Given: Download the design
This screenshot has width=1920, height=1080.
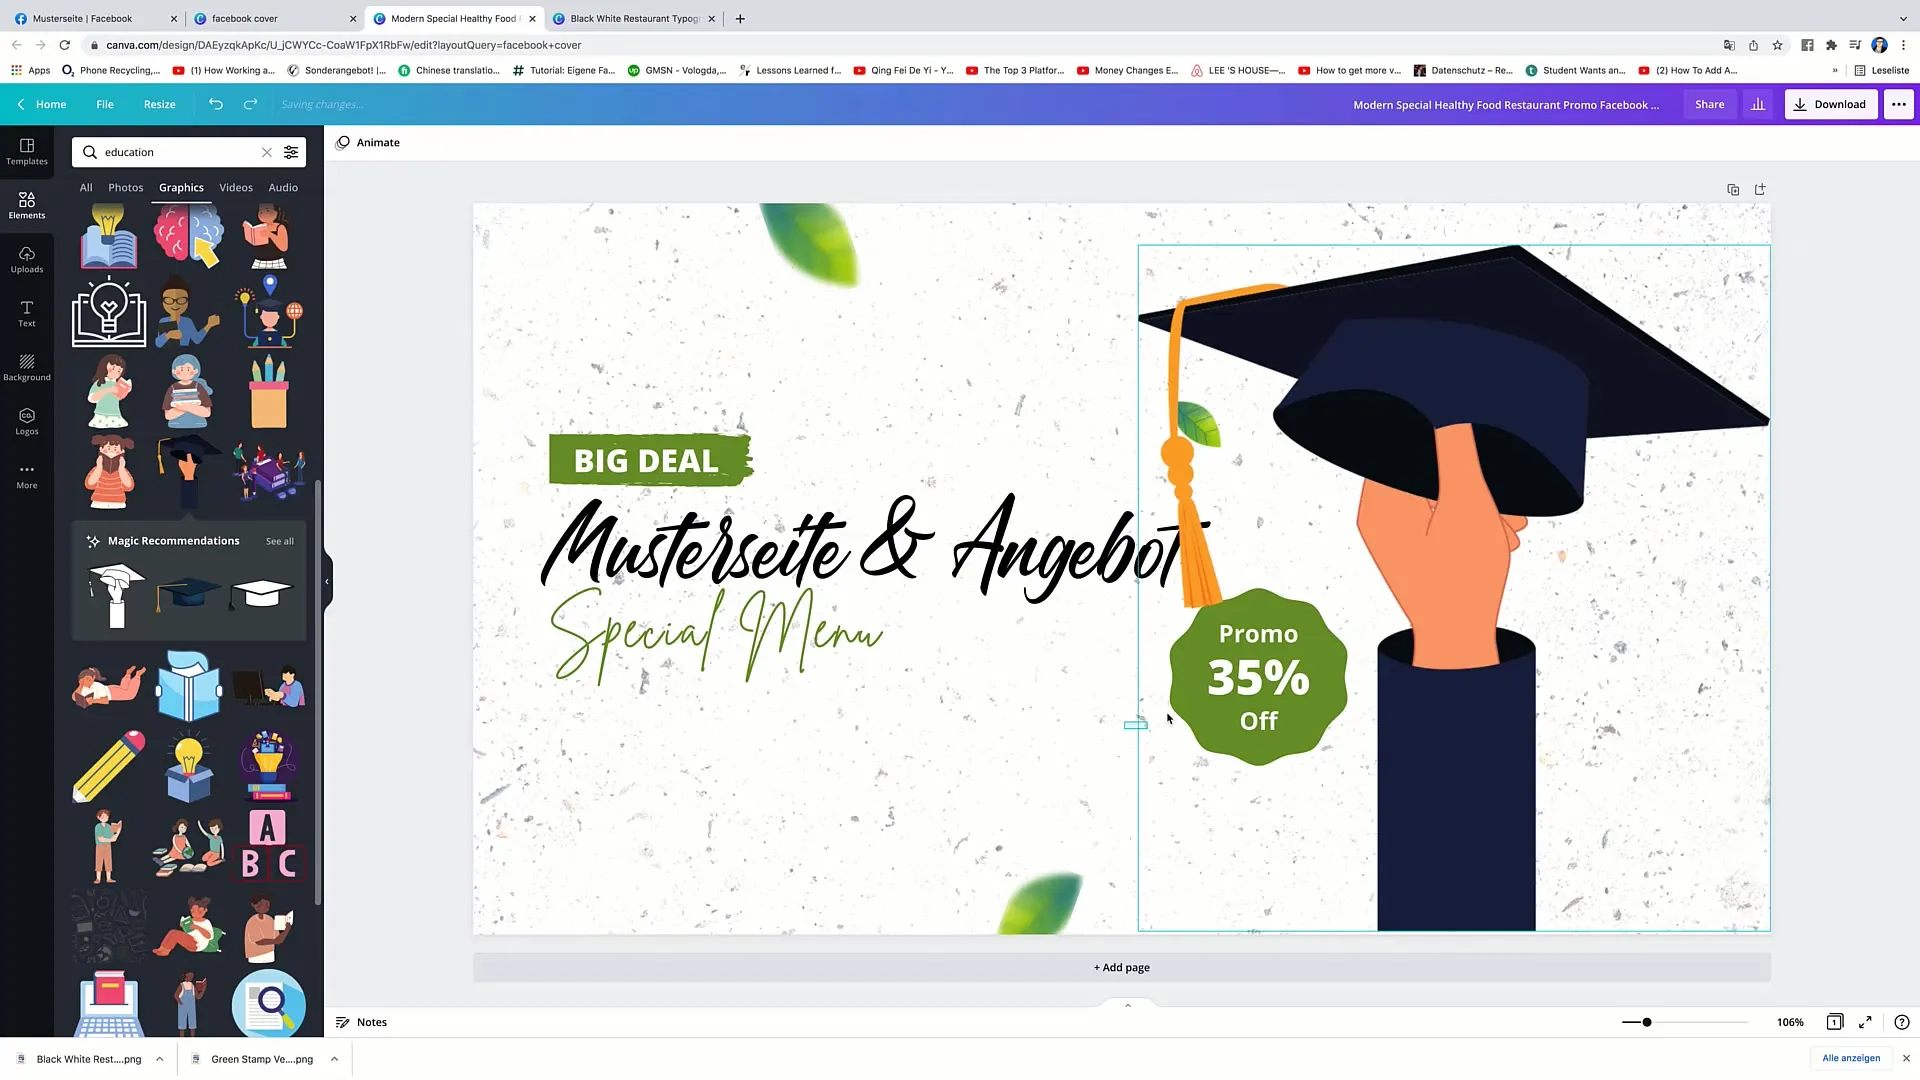Looking at the screenshot, I should 1830,104.
